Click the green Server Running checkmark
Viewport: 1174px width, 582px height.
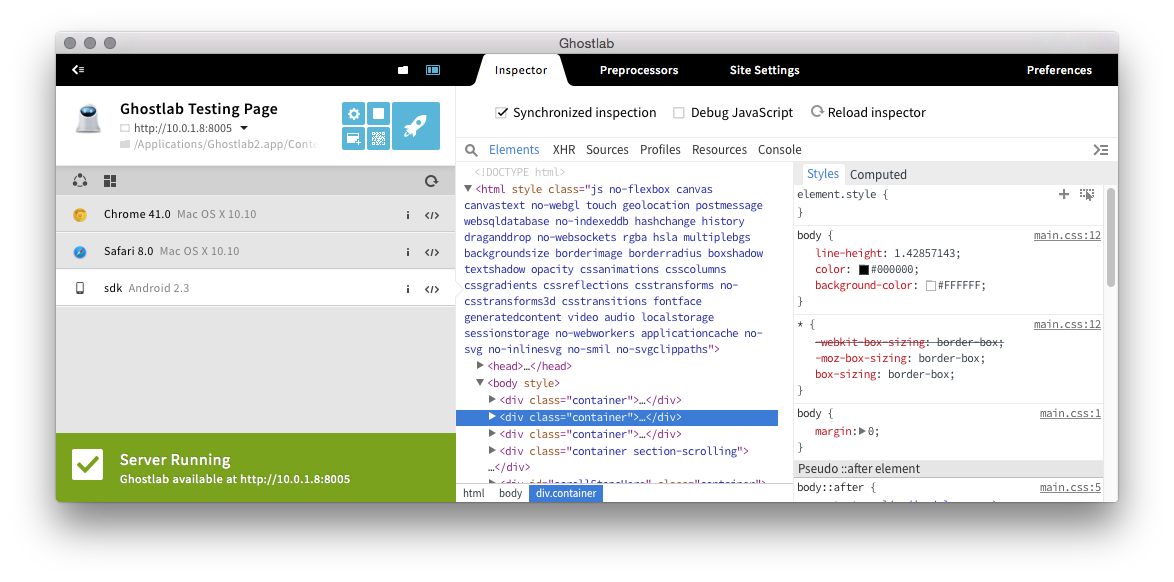coord(88,464)
